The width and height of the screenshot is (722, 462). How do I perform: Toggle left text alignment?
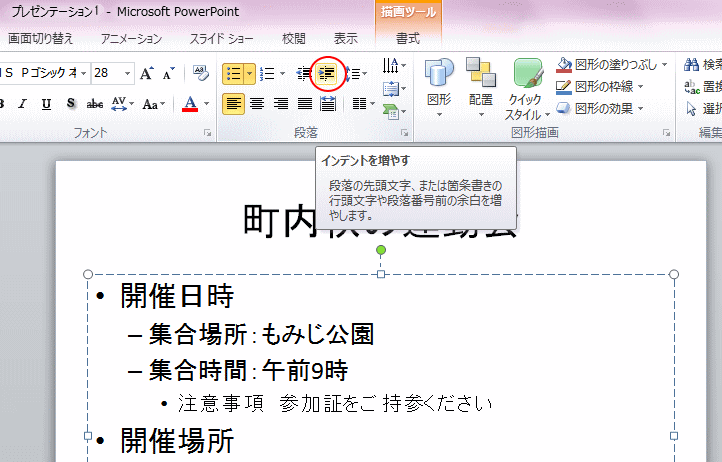[x=233, y=104]
